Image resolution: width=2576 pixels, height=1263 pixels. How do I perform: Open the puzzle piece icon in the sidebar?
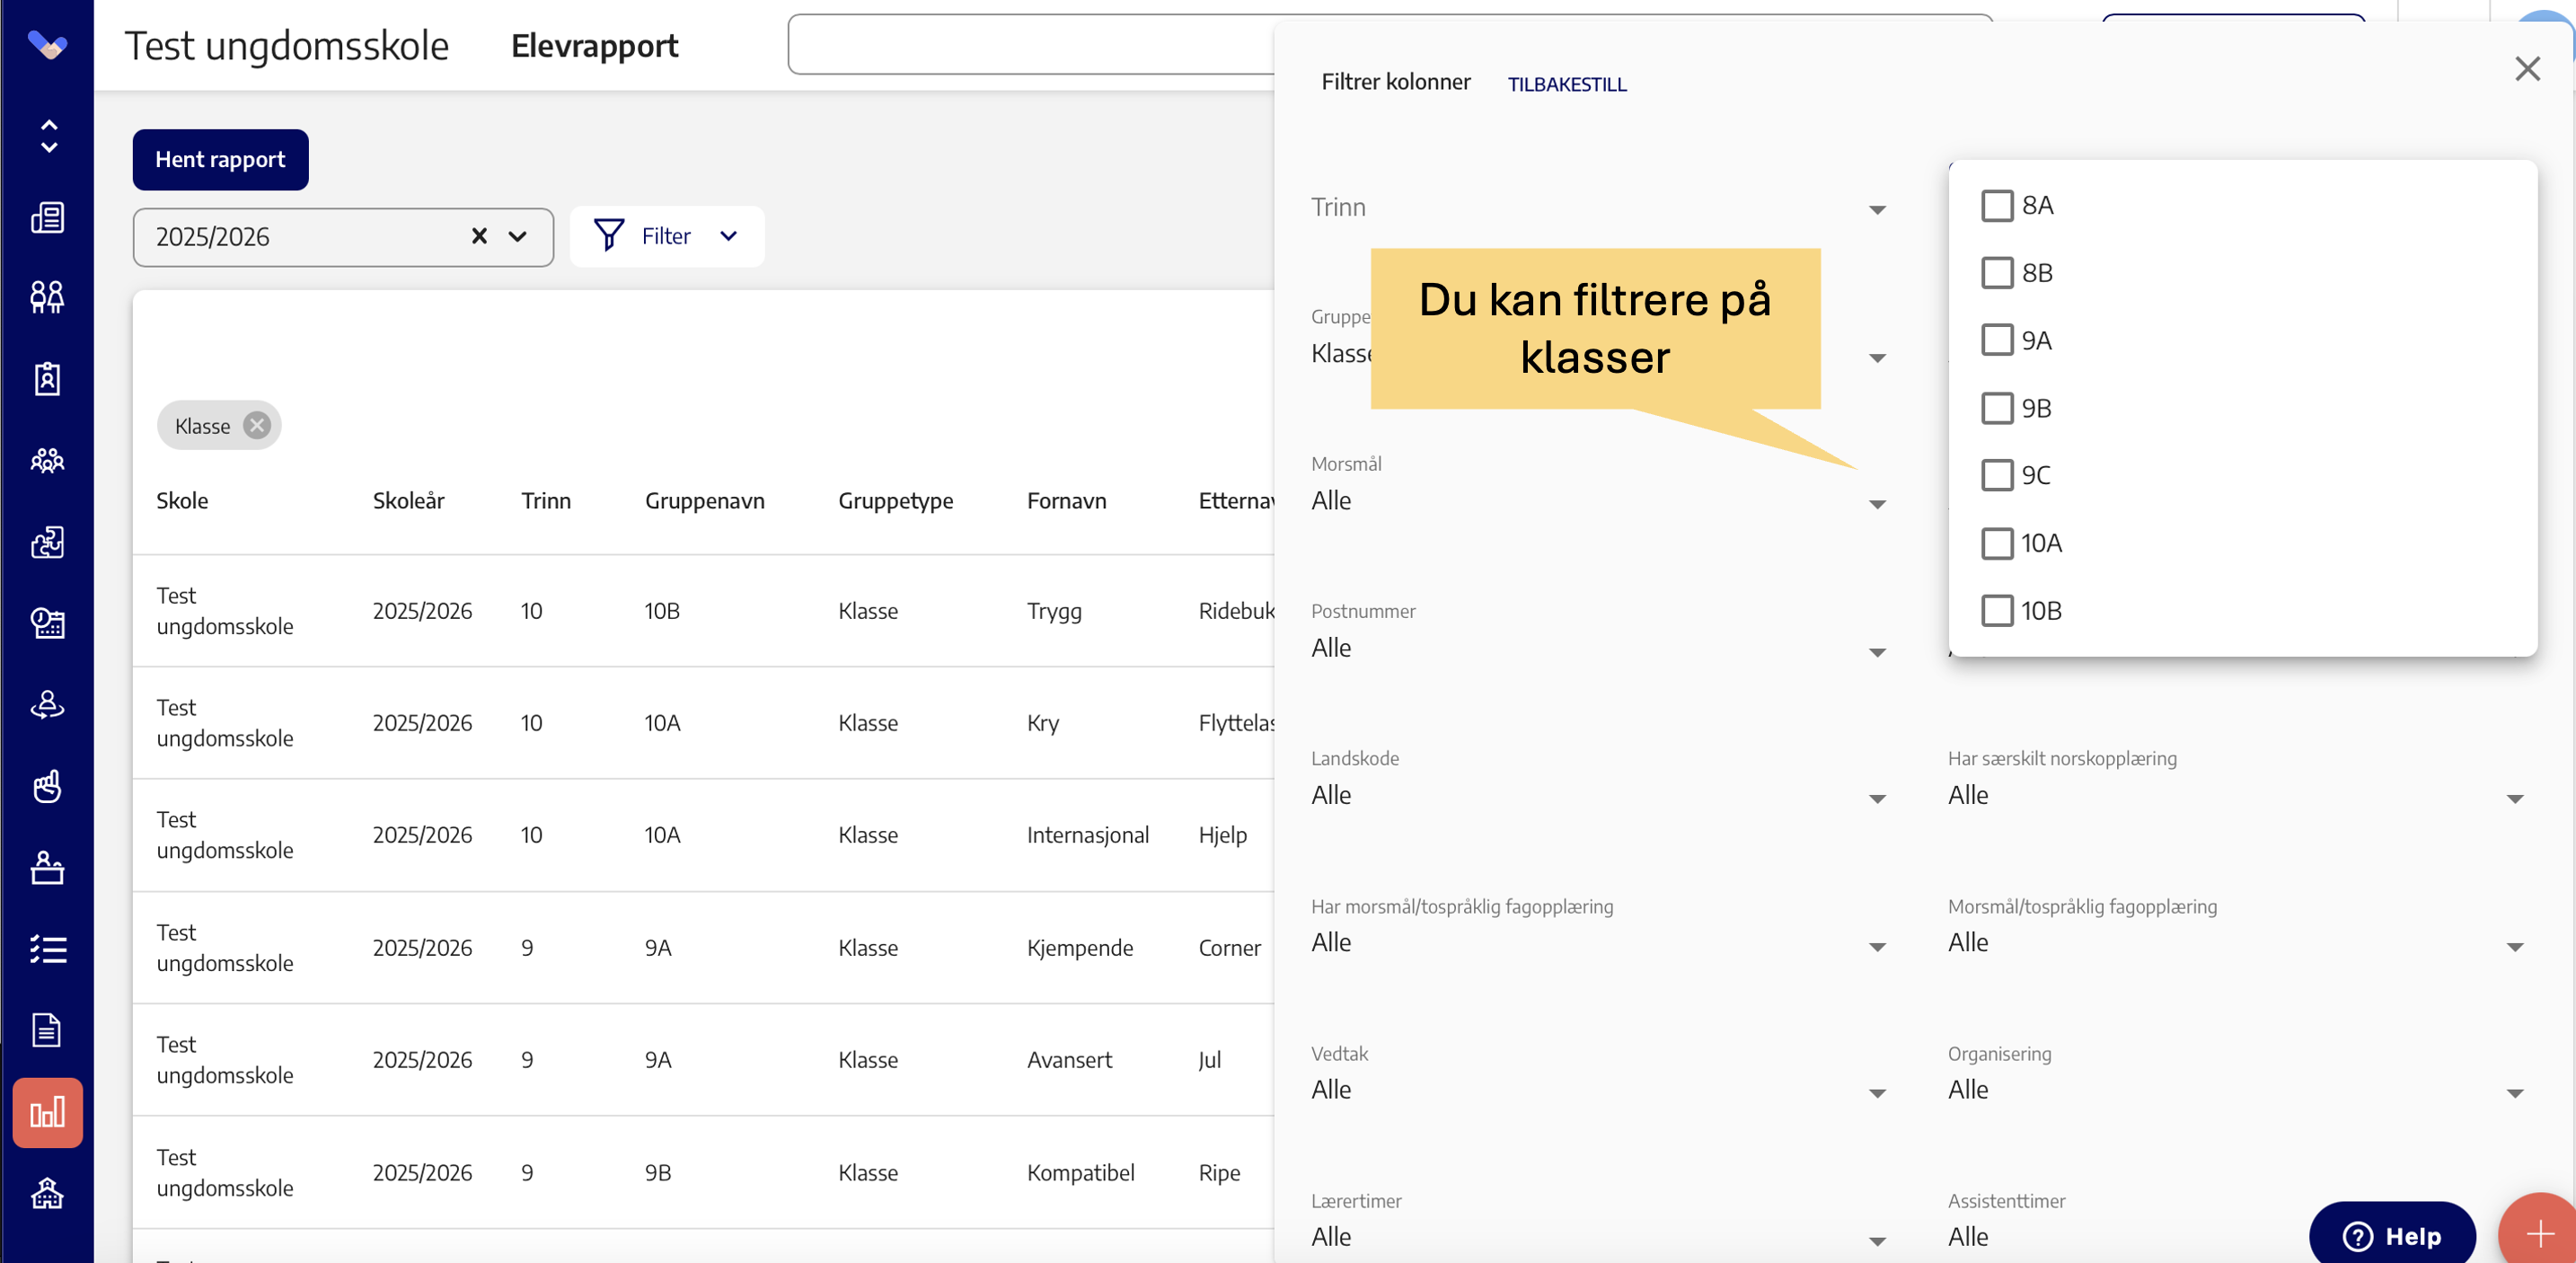click(47, 542)
